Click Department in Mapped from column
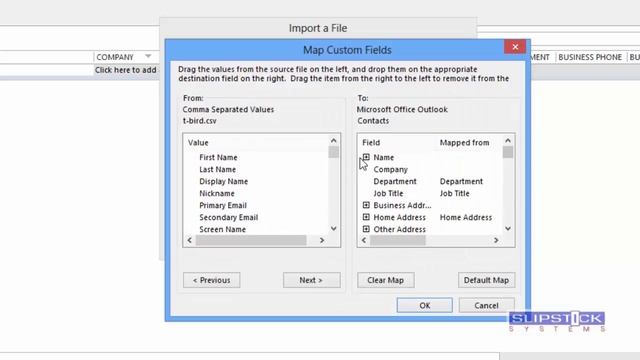The width and height of the screenshot is (640, 360). click(x=461, y=181)
